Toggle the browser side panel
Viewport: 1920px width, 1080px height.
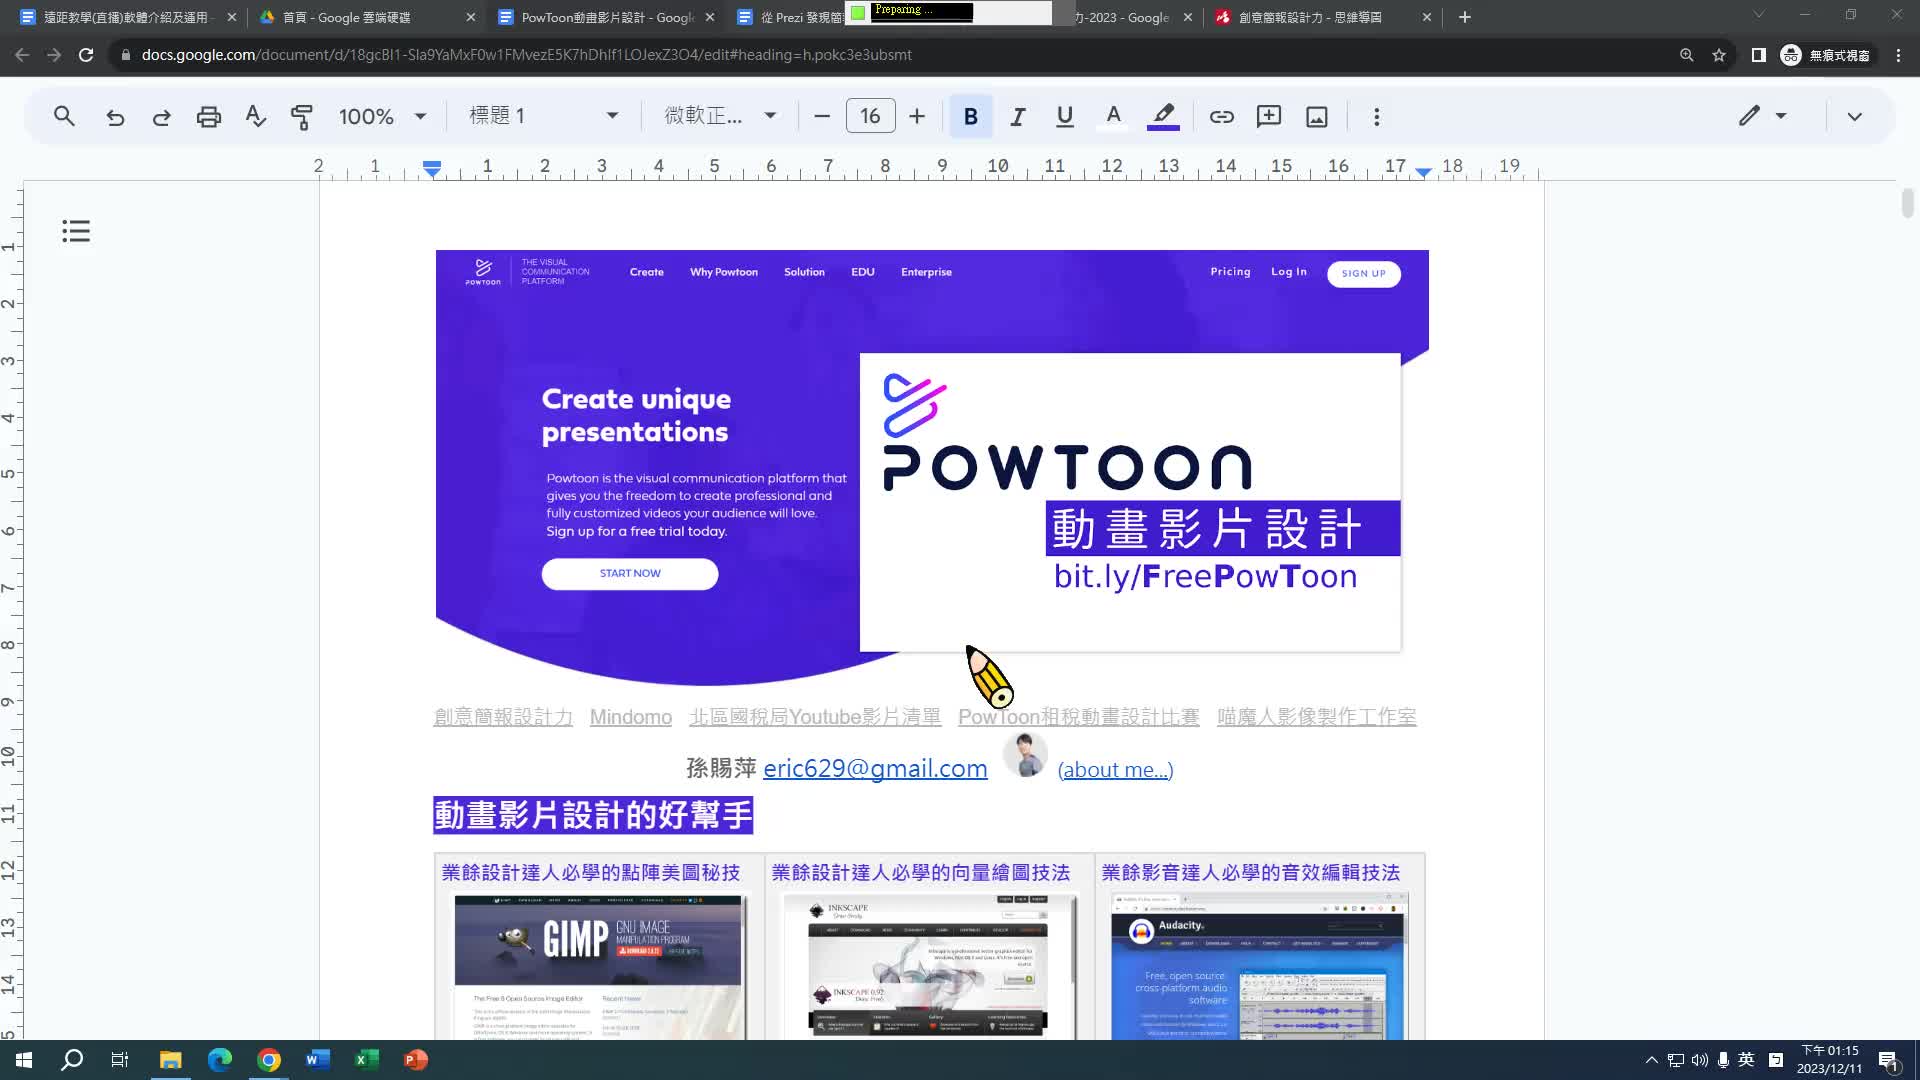(1758, 55)
